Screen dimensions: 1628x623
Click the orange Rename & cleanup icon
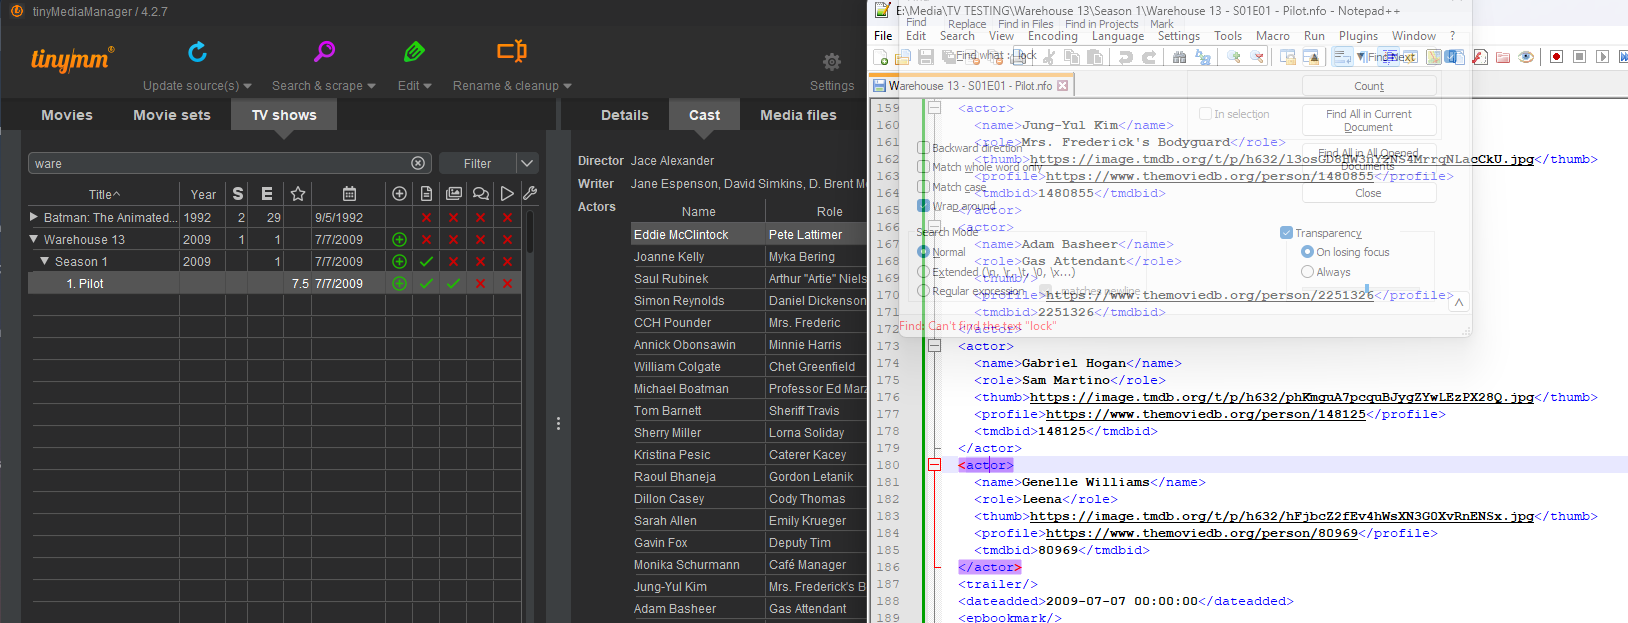coord(511,51)
